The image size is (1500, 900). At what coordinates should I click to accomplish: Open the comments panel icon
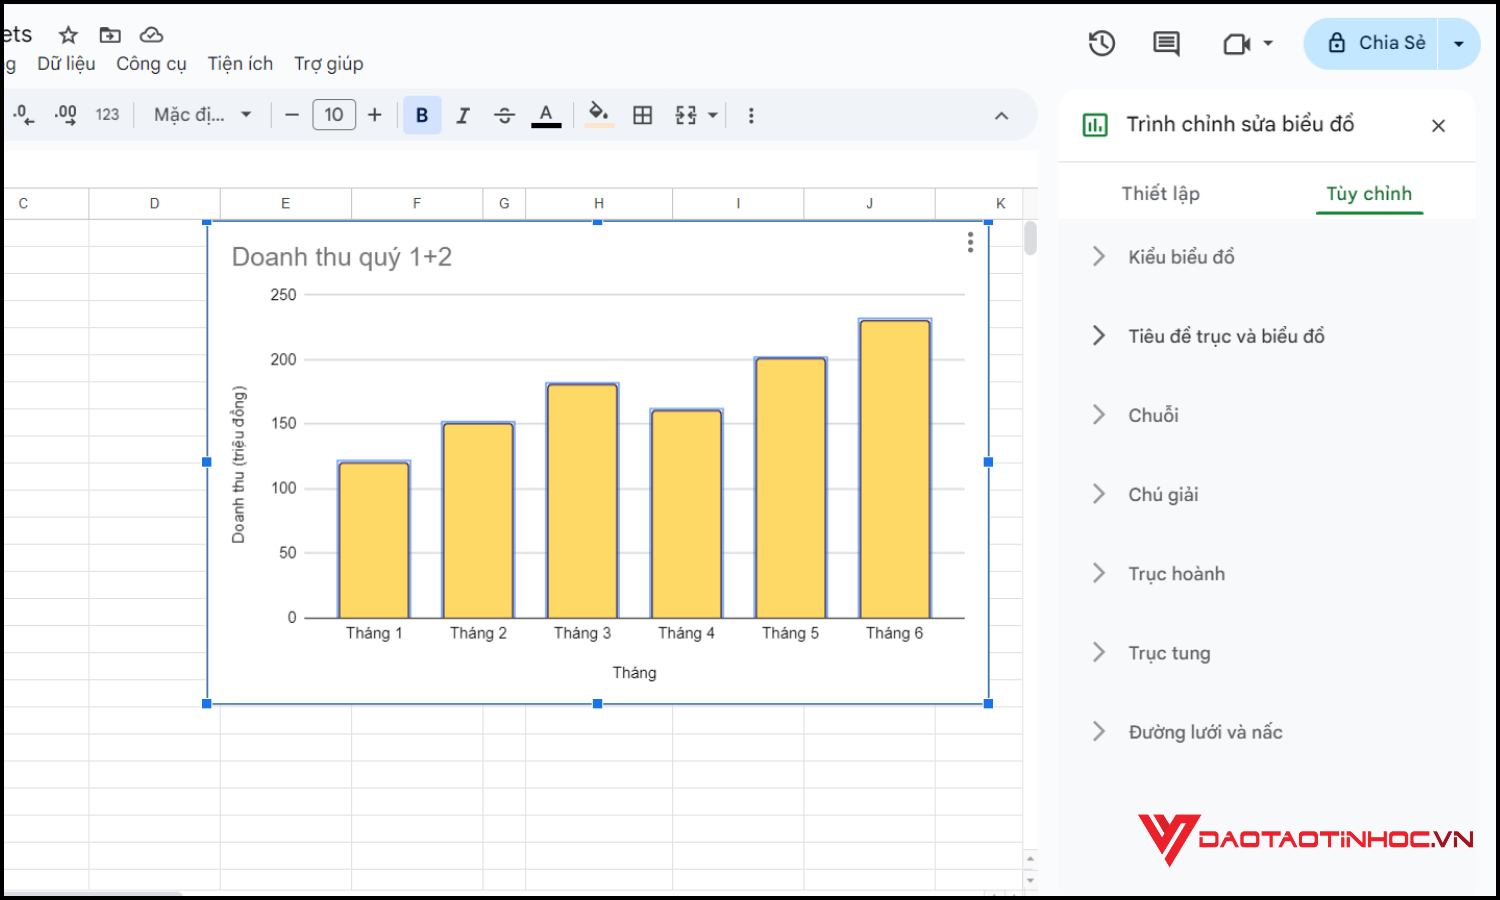point(1166,43)
